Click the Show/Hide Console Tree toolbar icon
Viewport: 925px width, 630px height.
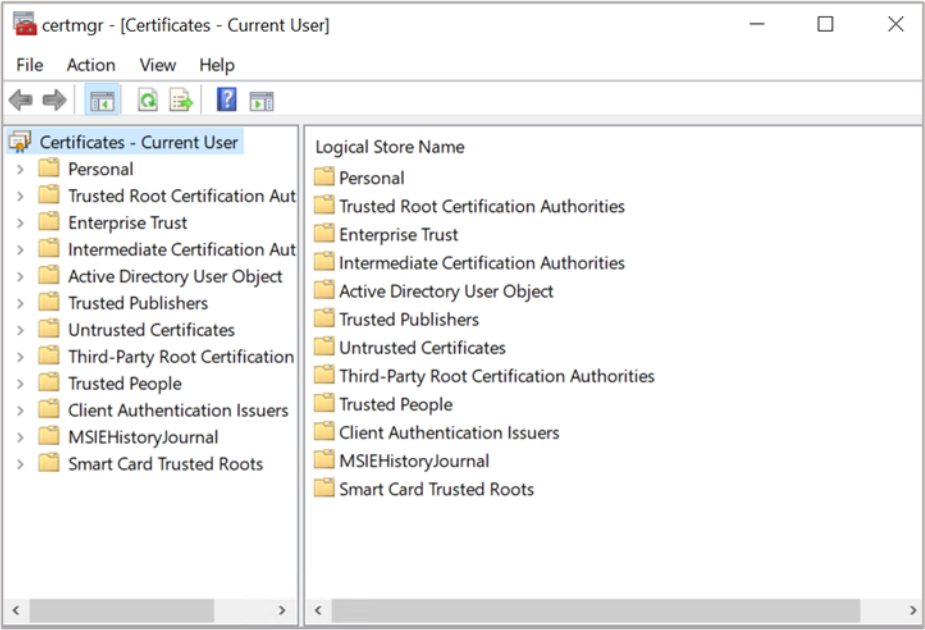tap(102, 100)
